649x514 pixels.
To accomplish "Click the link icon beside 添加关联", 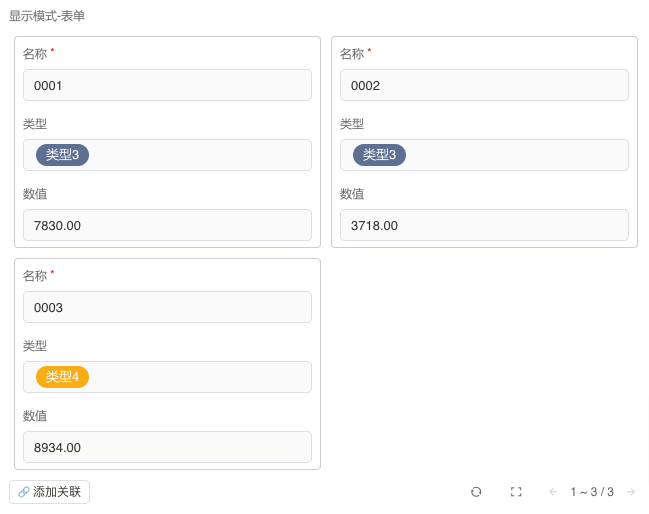I will pyautogui.click(x=24, y=492).
